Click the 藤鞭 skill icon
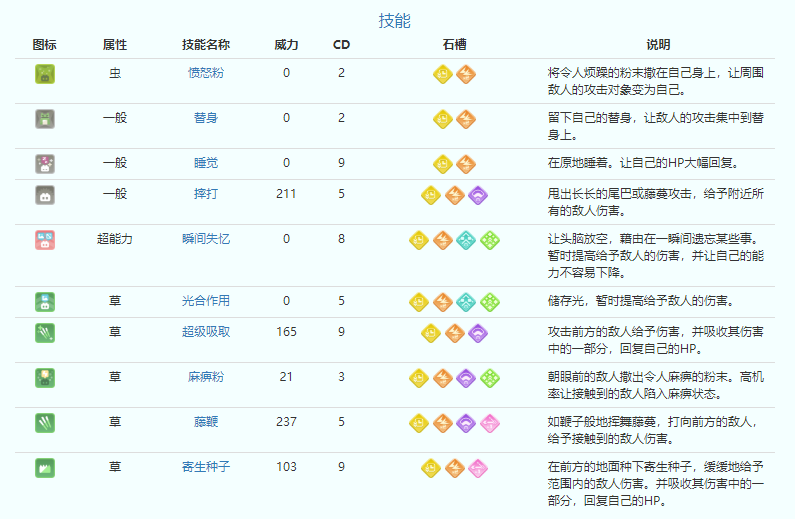The width and height of the screenshot is (795, 519). [x=45, y=423]
